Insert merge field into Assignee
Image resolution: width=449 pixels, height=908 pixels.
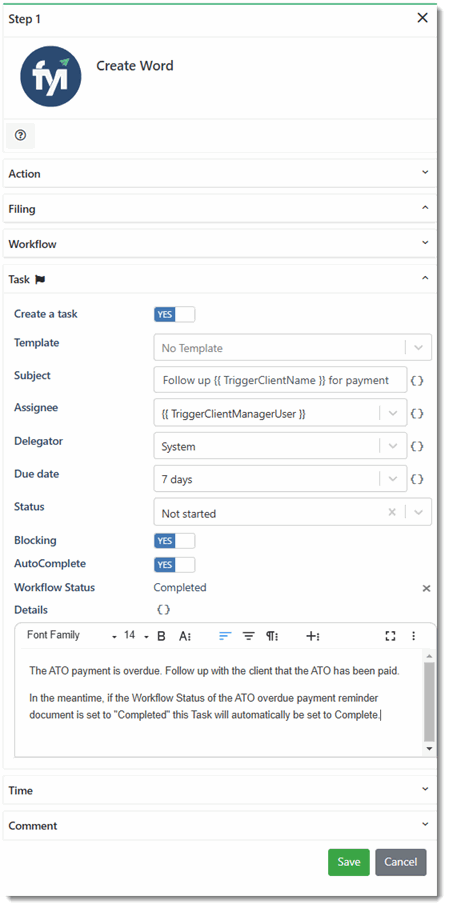tap(417, 413)
